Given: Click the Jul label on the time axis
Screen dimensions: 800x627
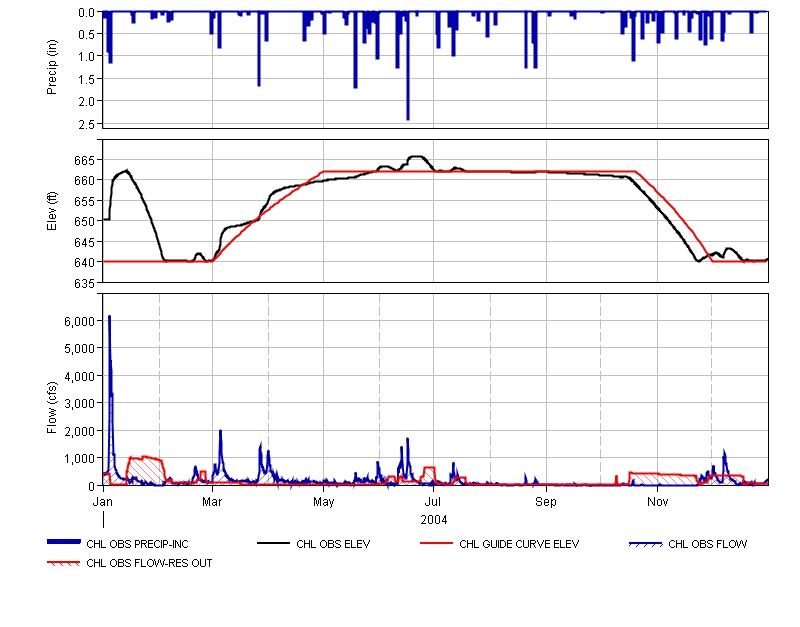Looking at the screenshot, I should coord(434,500).
